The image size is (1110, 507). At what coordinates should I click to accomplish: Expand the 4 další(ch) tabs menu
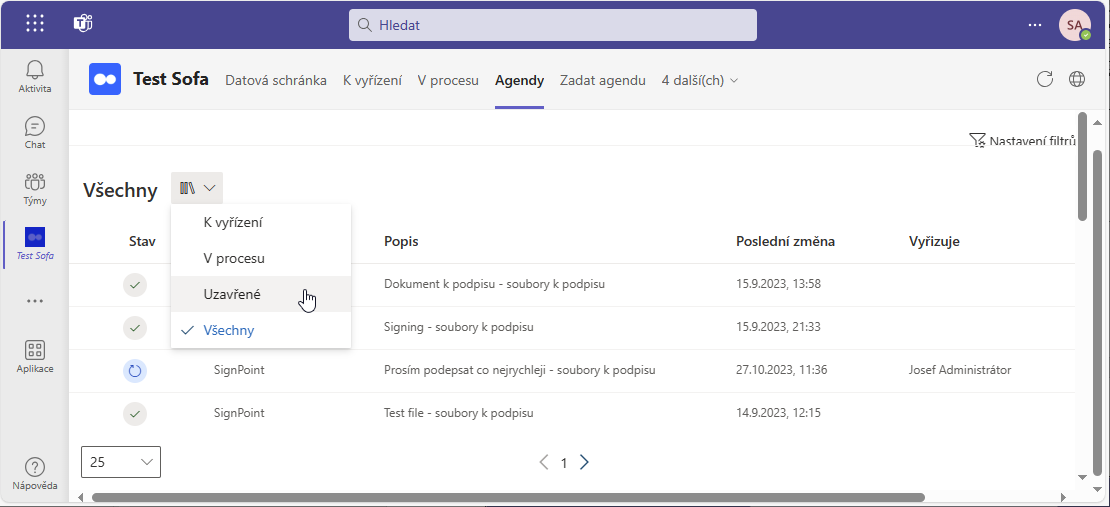point(699,80)
